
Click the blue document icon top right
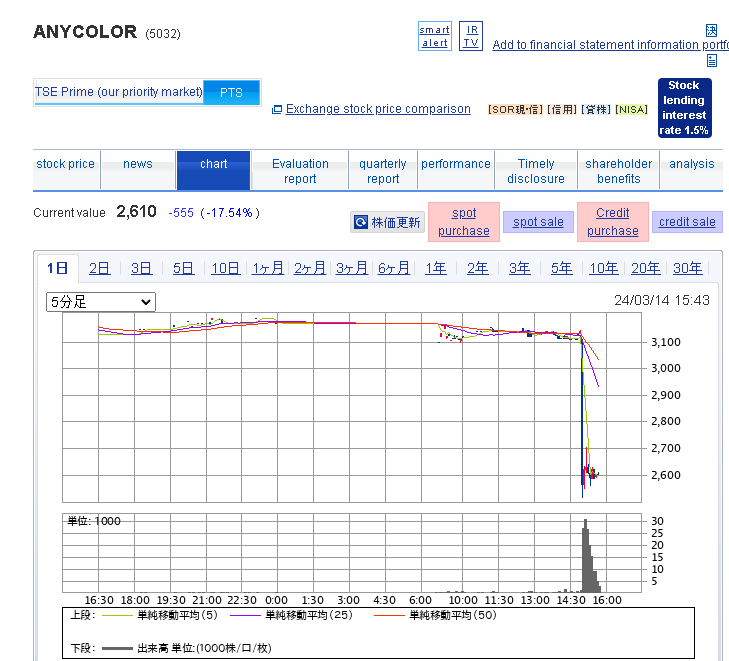point(711,60)
